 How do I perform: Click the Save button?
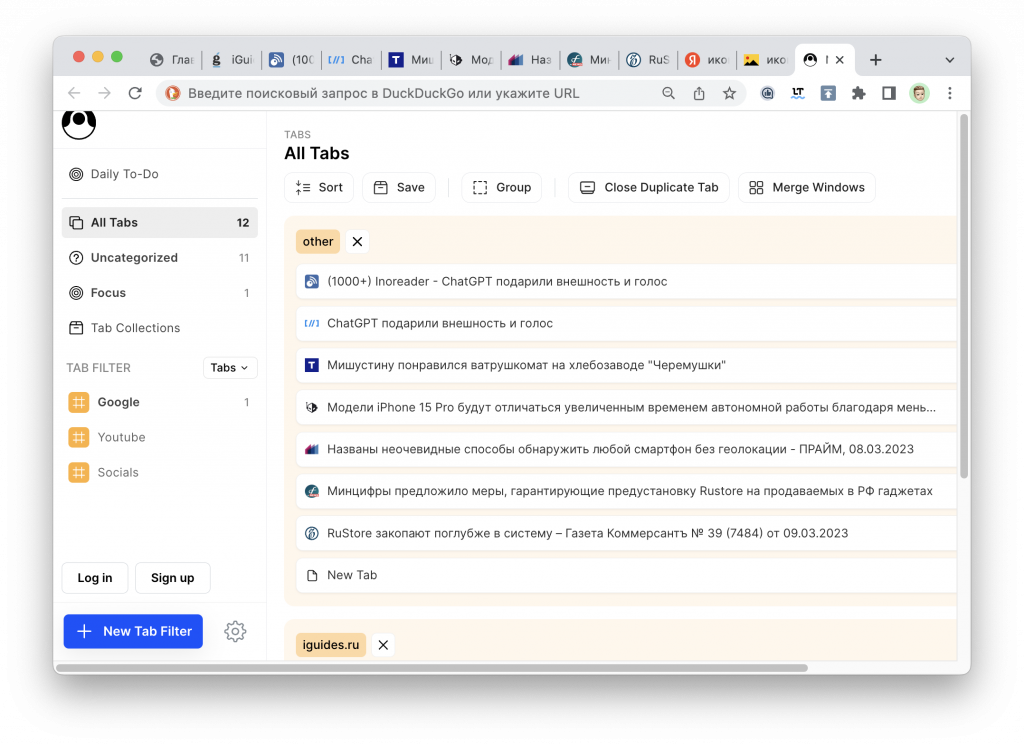coord(399,187)
